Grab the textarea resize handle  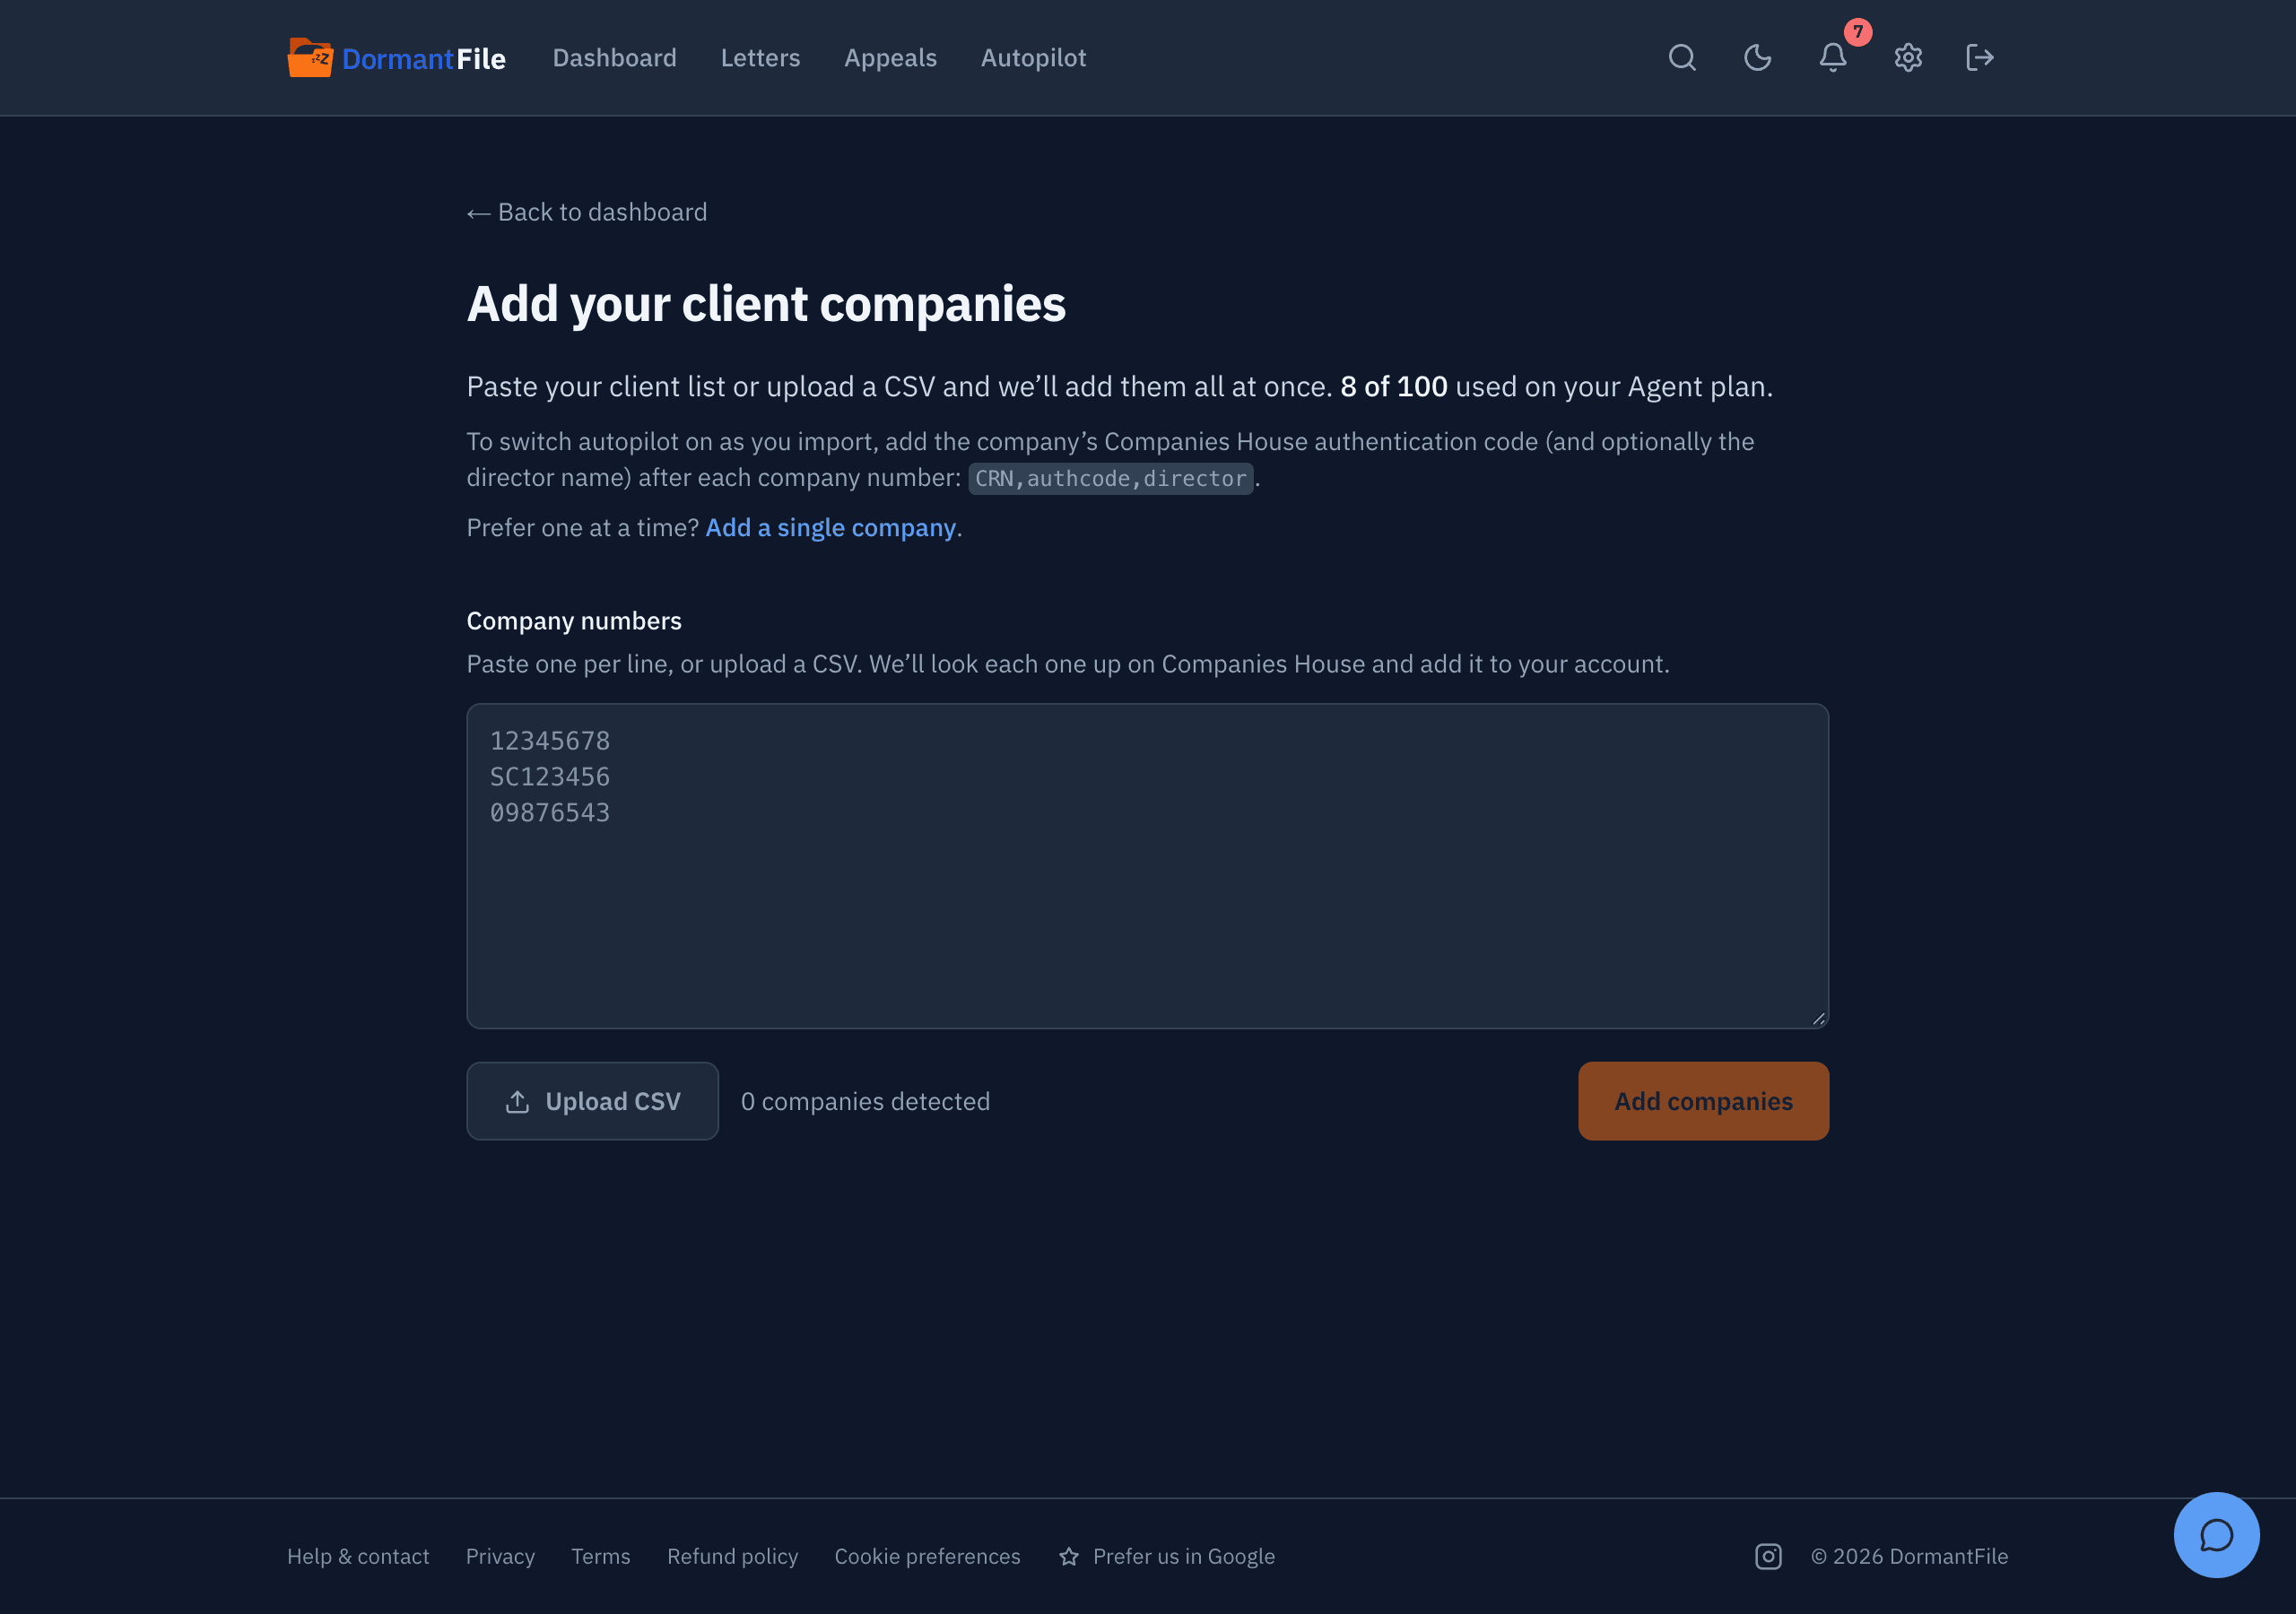tap(1818, 1018)
